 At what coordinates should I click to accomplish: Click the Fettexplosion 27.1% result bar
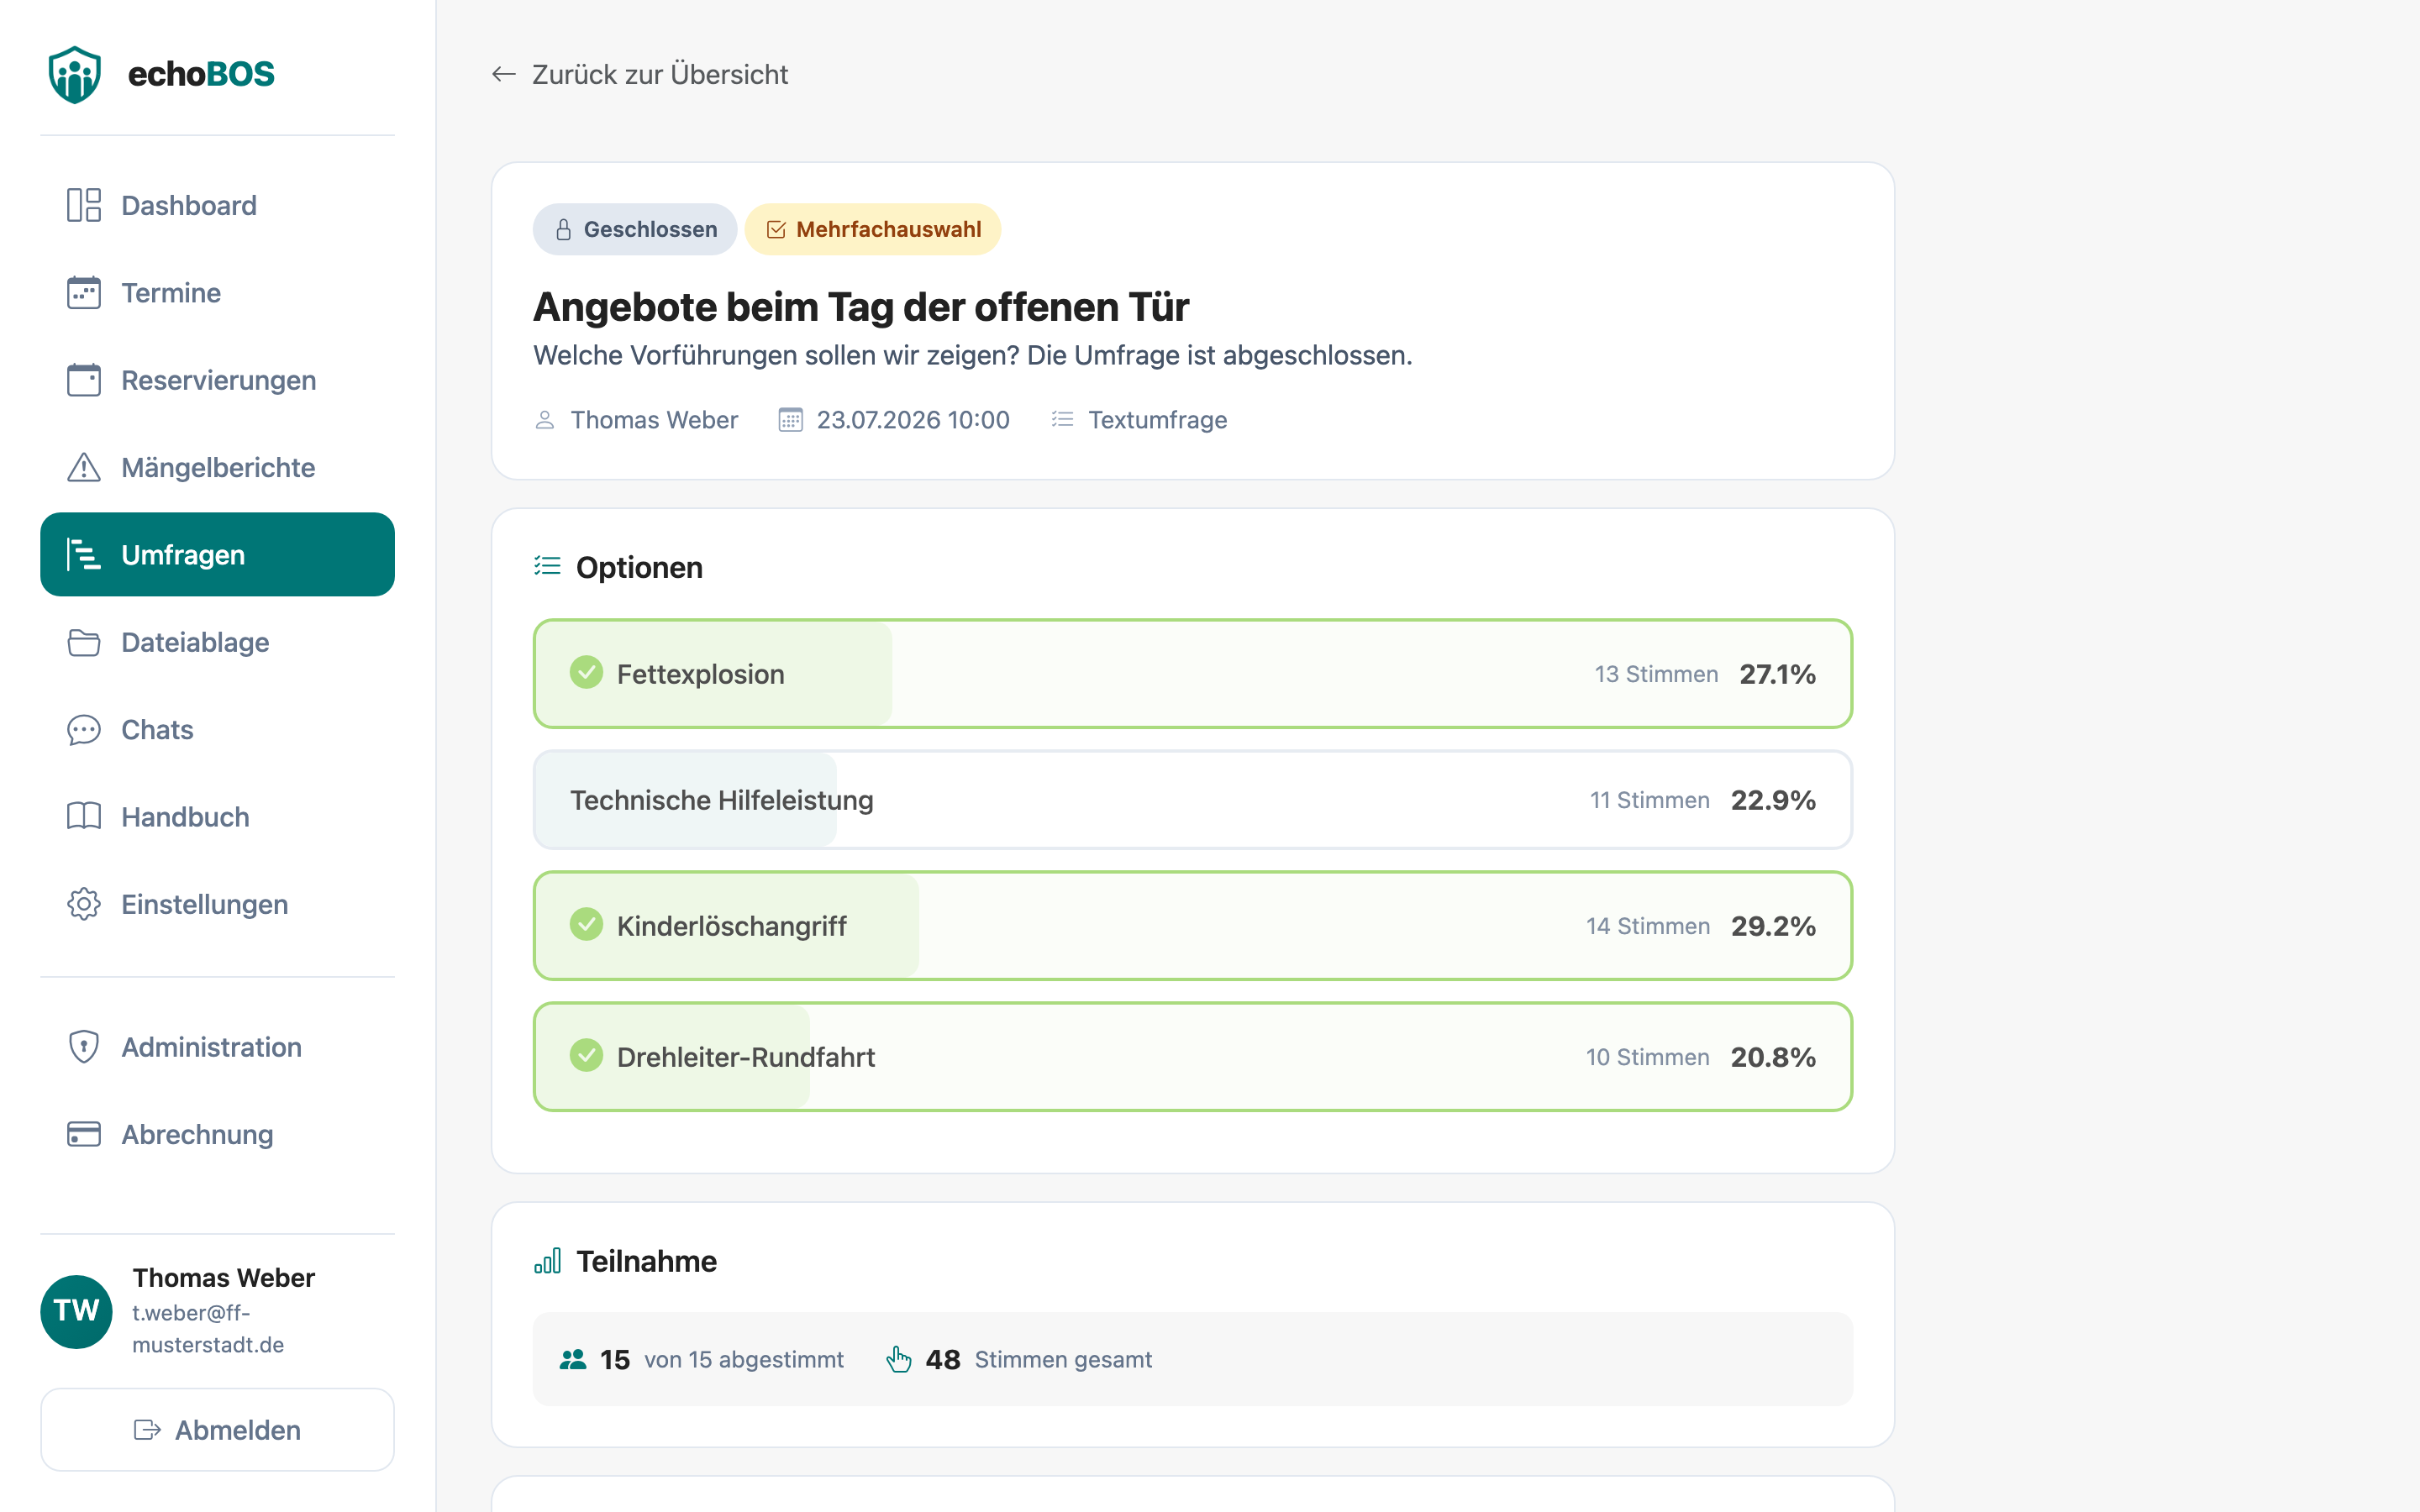coord(1193,674)
